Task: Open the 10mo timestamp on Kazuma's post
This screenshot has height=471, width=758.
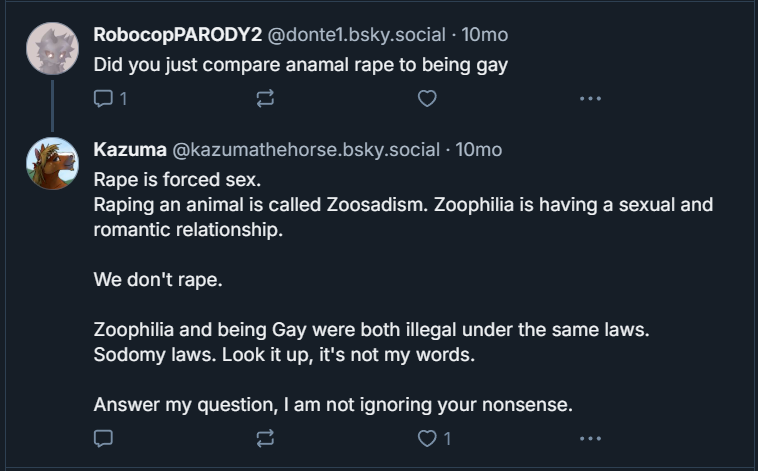Action: pyautogui.click(x=479, y=150)
